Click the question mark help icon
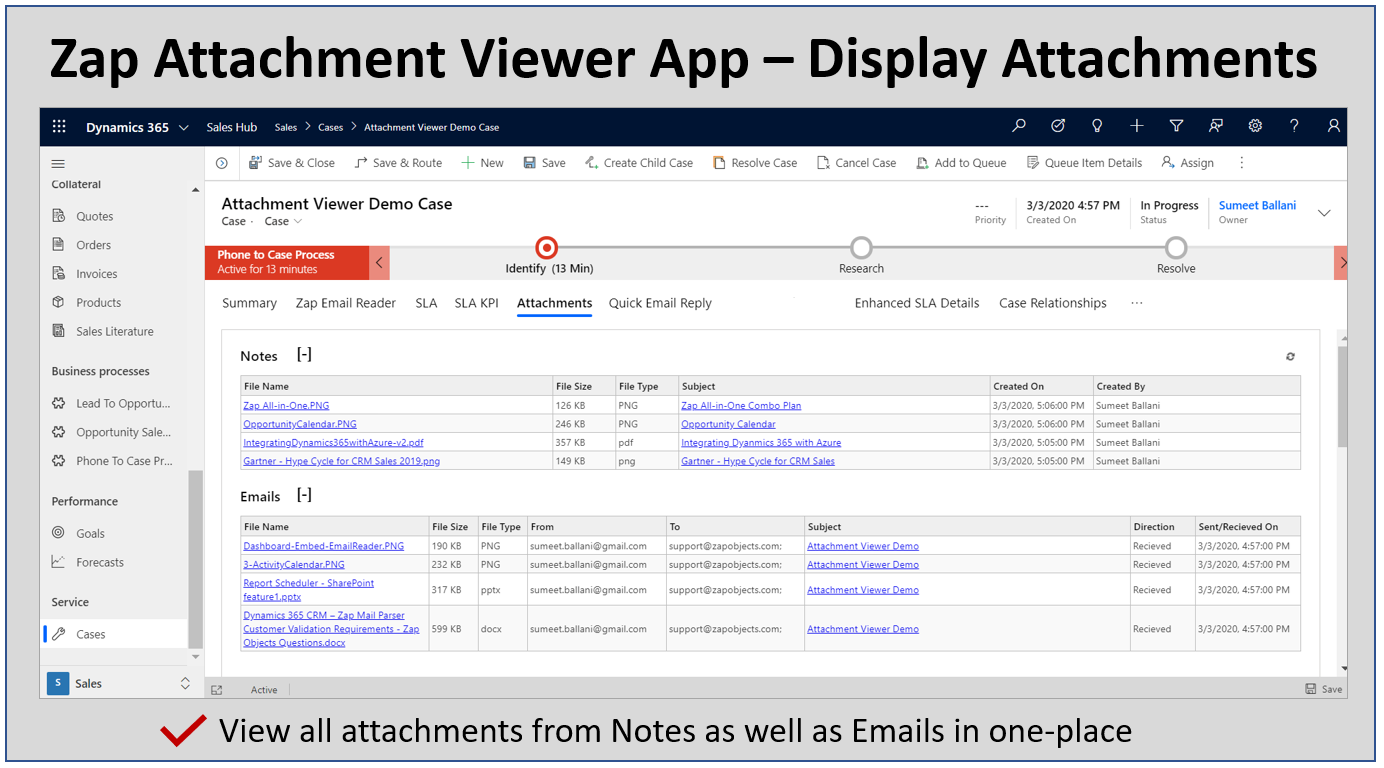Viewport: 1384px width, 768px height. (1294, 126)
